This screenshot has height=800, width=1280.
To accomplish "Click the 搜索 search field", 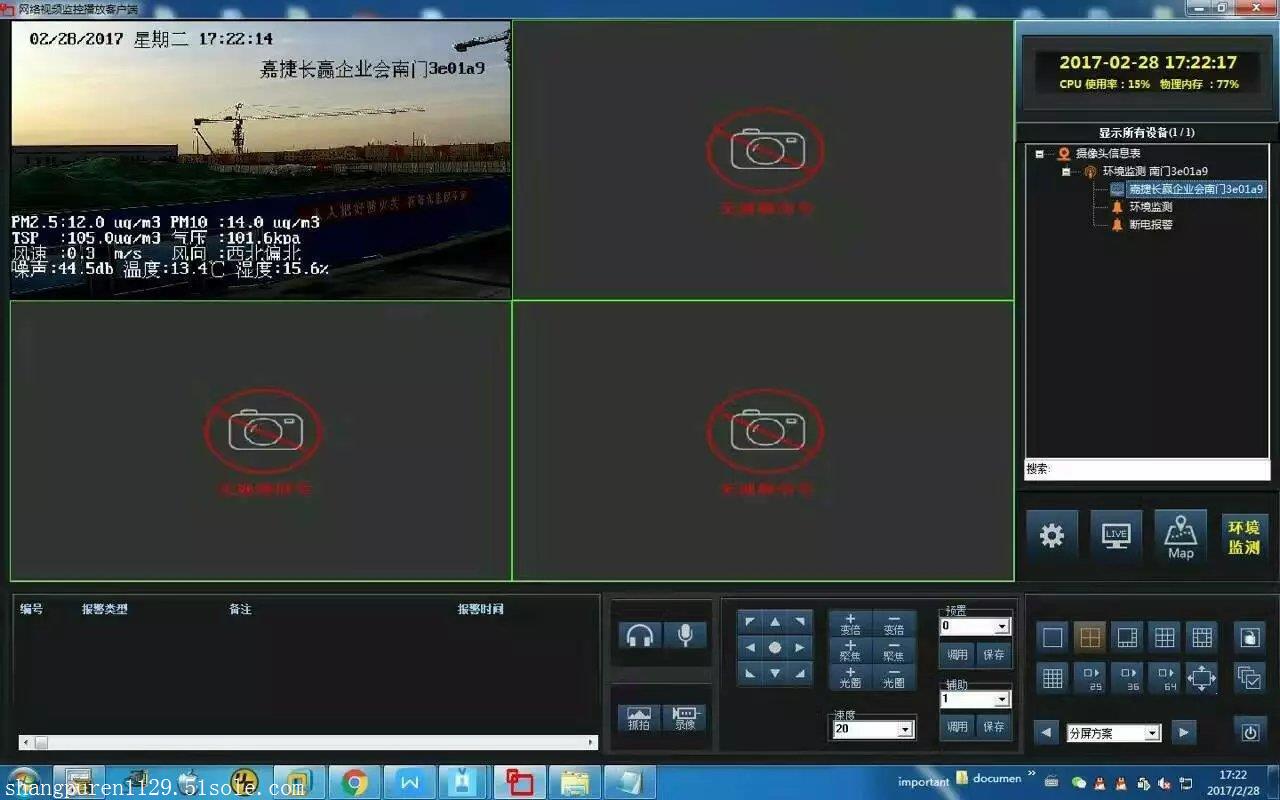I will coord(1147,469).
